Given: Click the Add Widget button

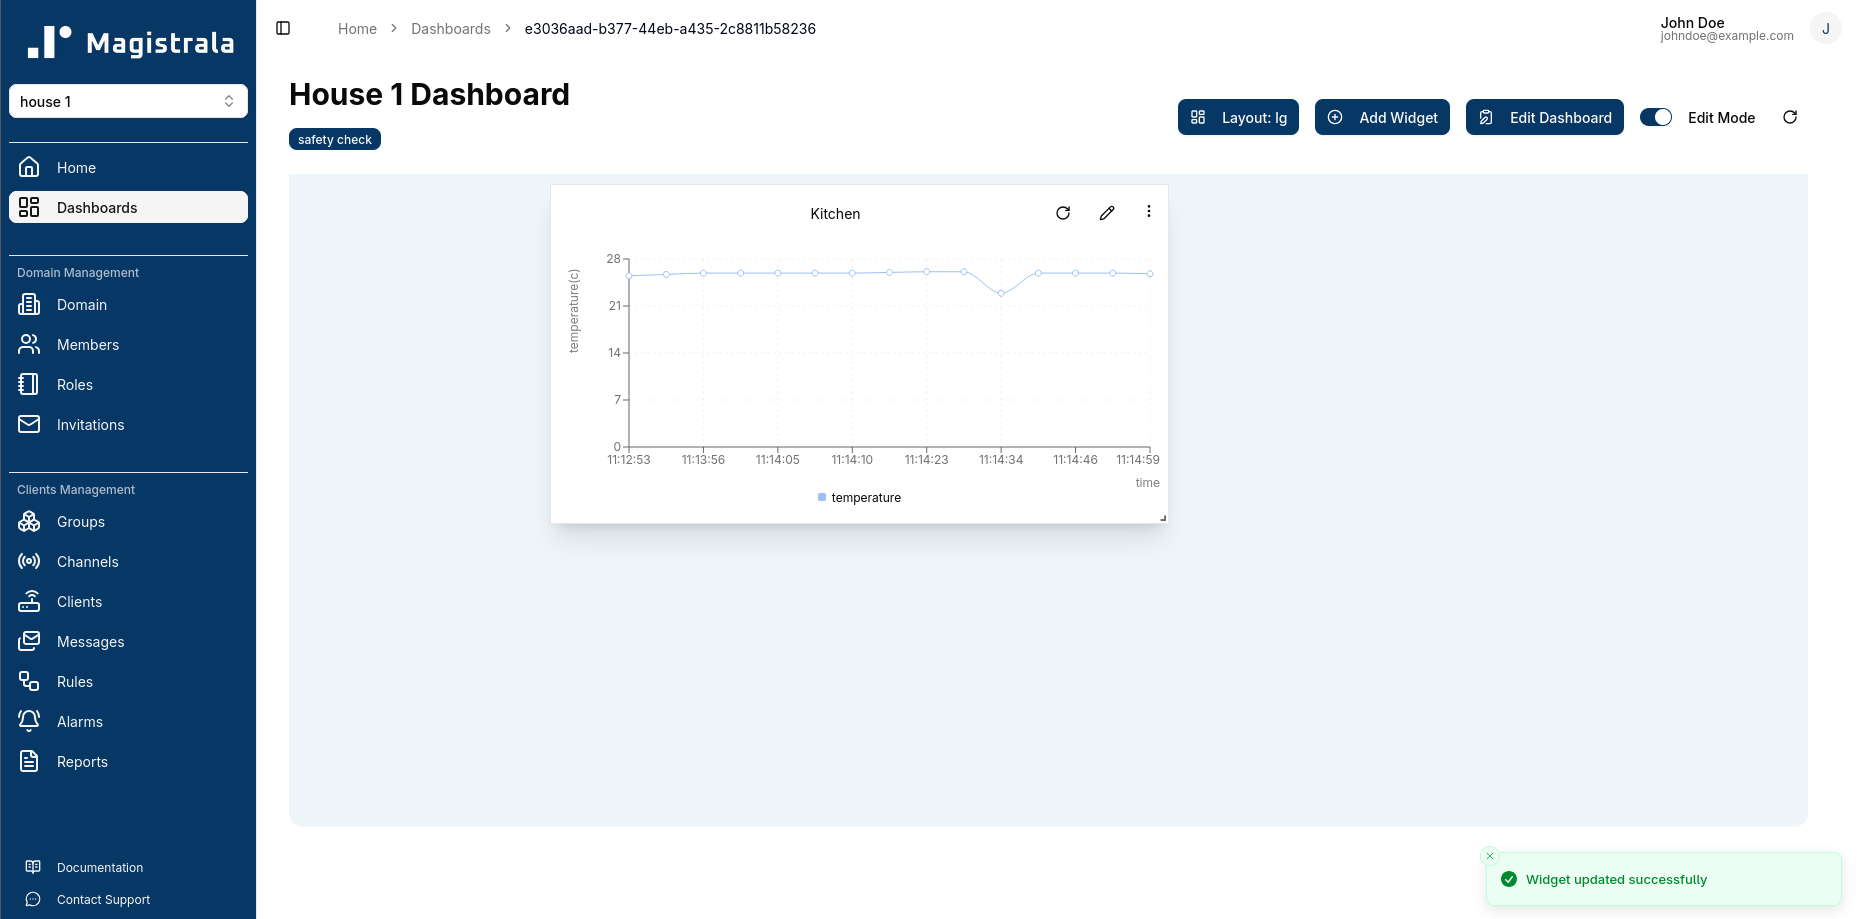Looking at the screenshot, I should (1382, 117).
